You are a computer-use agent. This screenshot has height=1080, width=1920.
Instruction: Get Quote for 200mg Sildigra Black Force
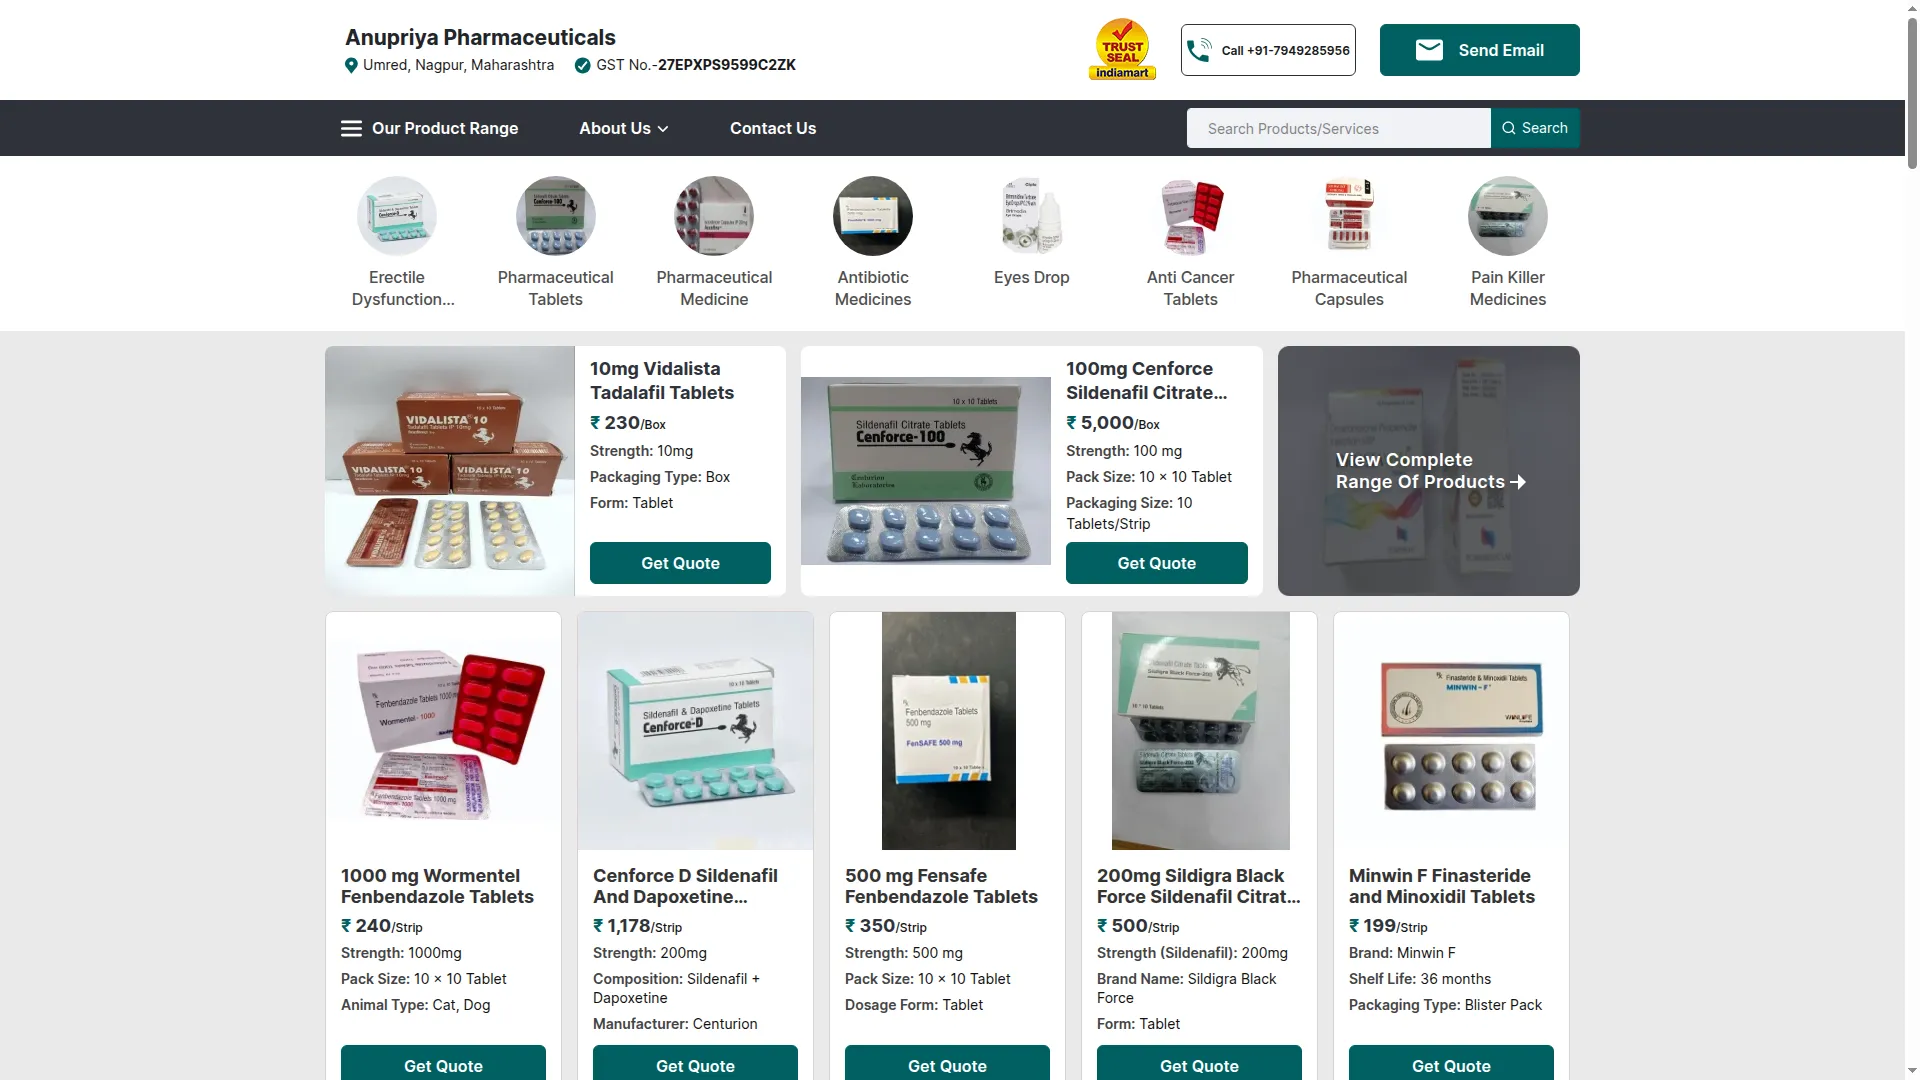[1199, 1063]
